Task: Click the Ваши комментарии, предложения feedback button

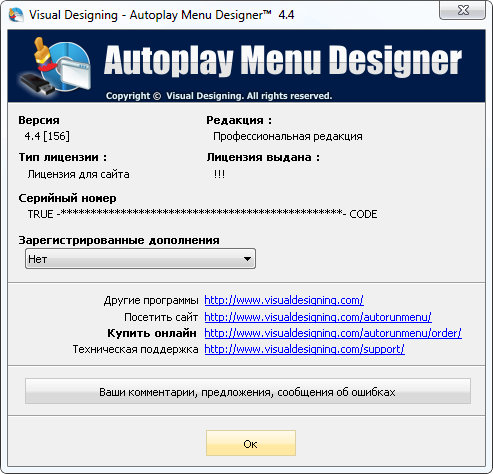Action: tap(248, 391)
